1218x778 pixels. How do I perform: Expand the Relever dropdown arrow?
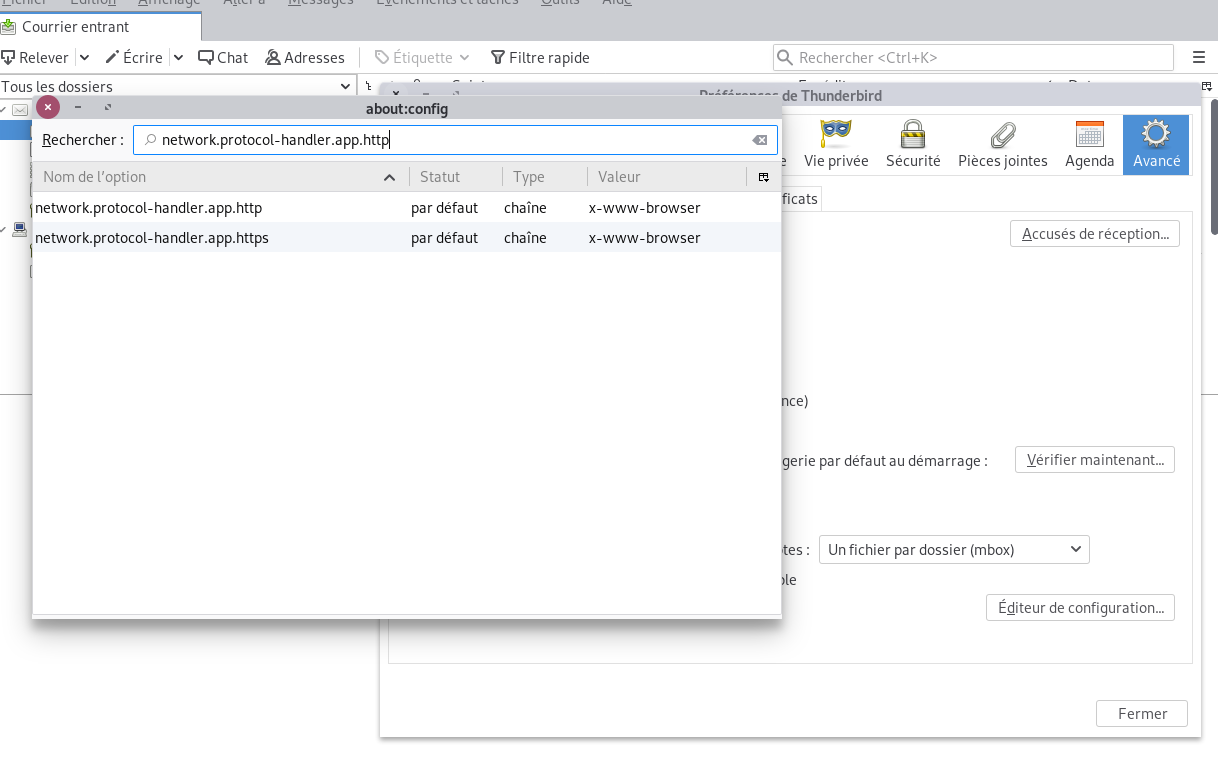coord(84,58)
